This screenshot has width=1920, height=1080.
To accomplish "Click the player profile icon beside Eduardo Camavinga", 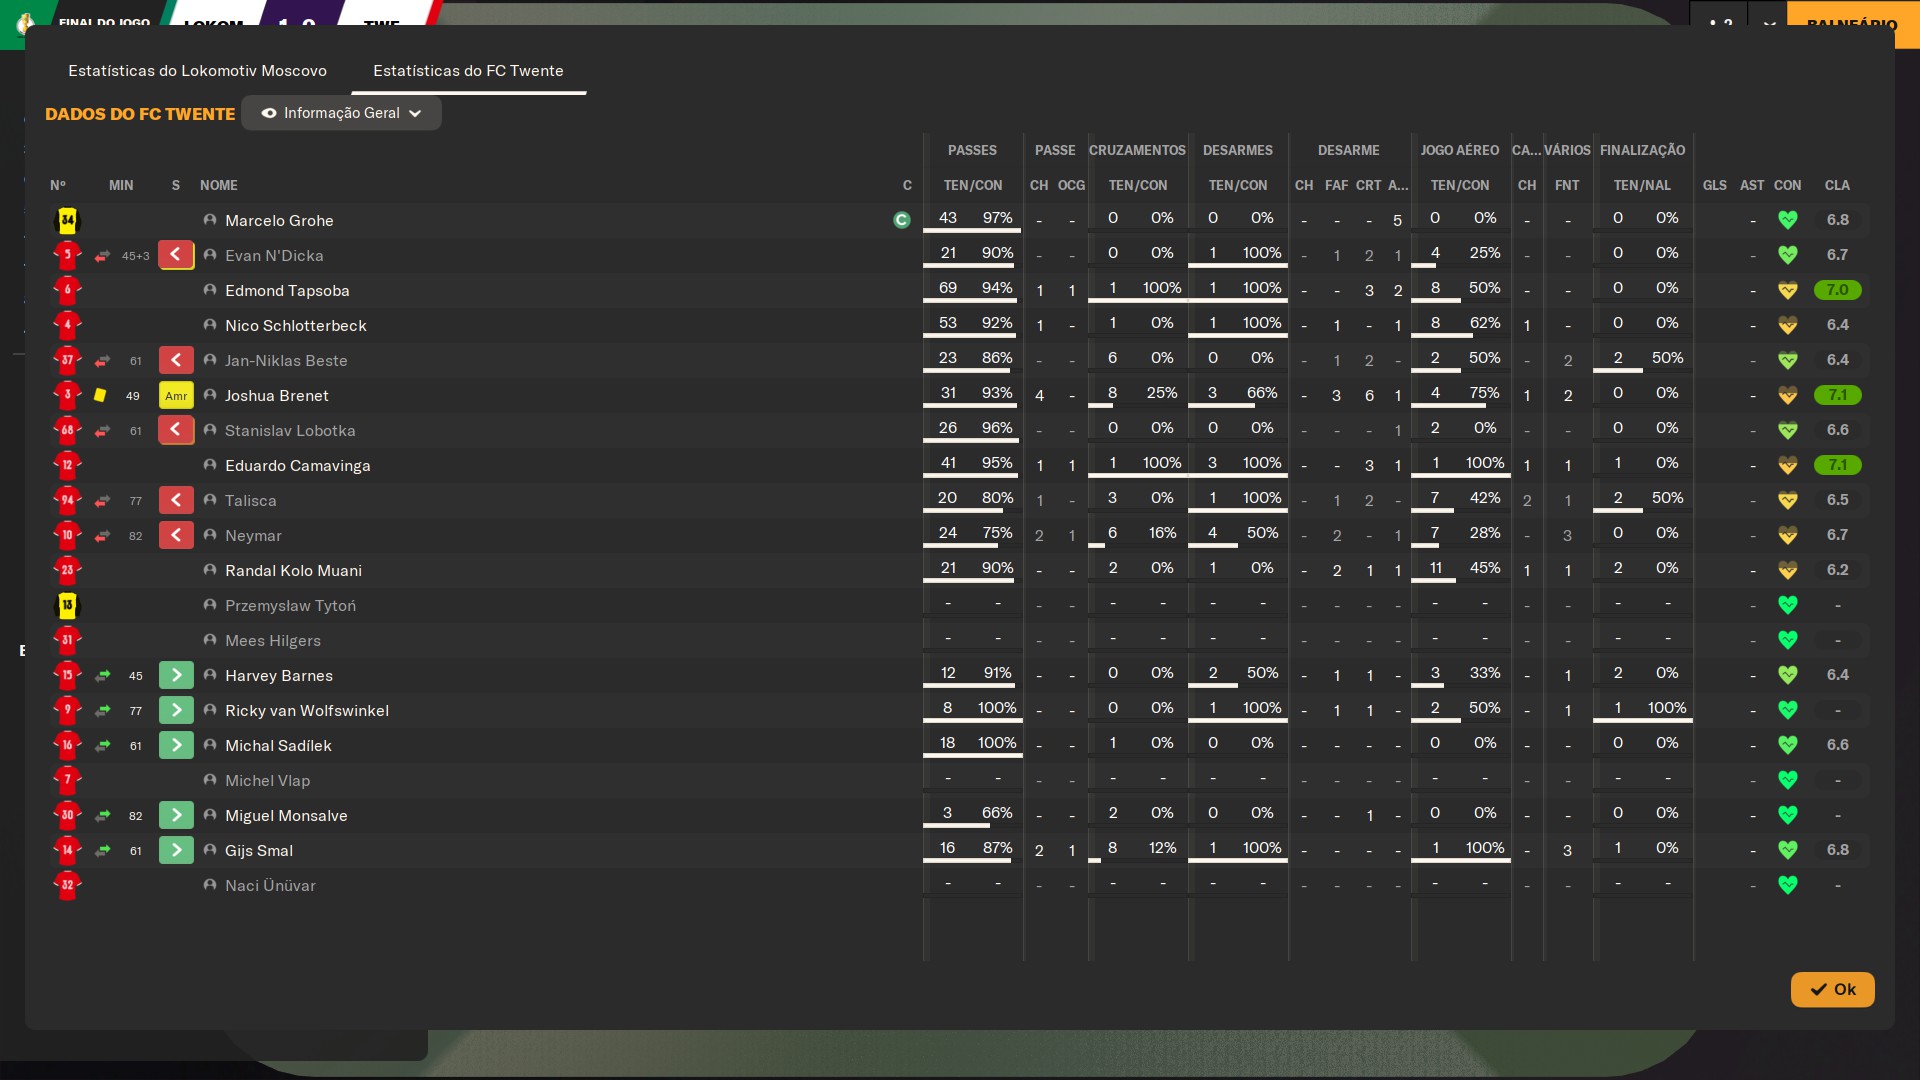I will click(x=210, y=465).
